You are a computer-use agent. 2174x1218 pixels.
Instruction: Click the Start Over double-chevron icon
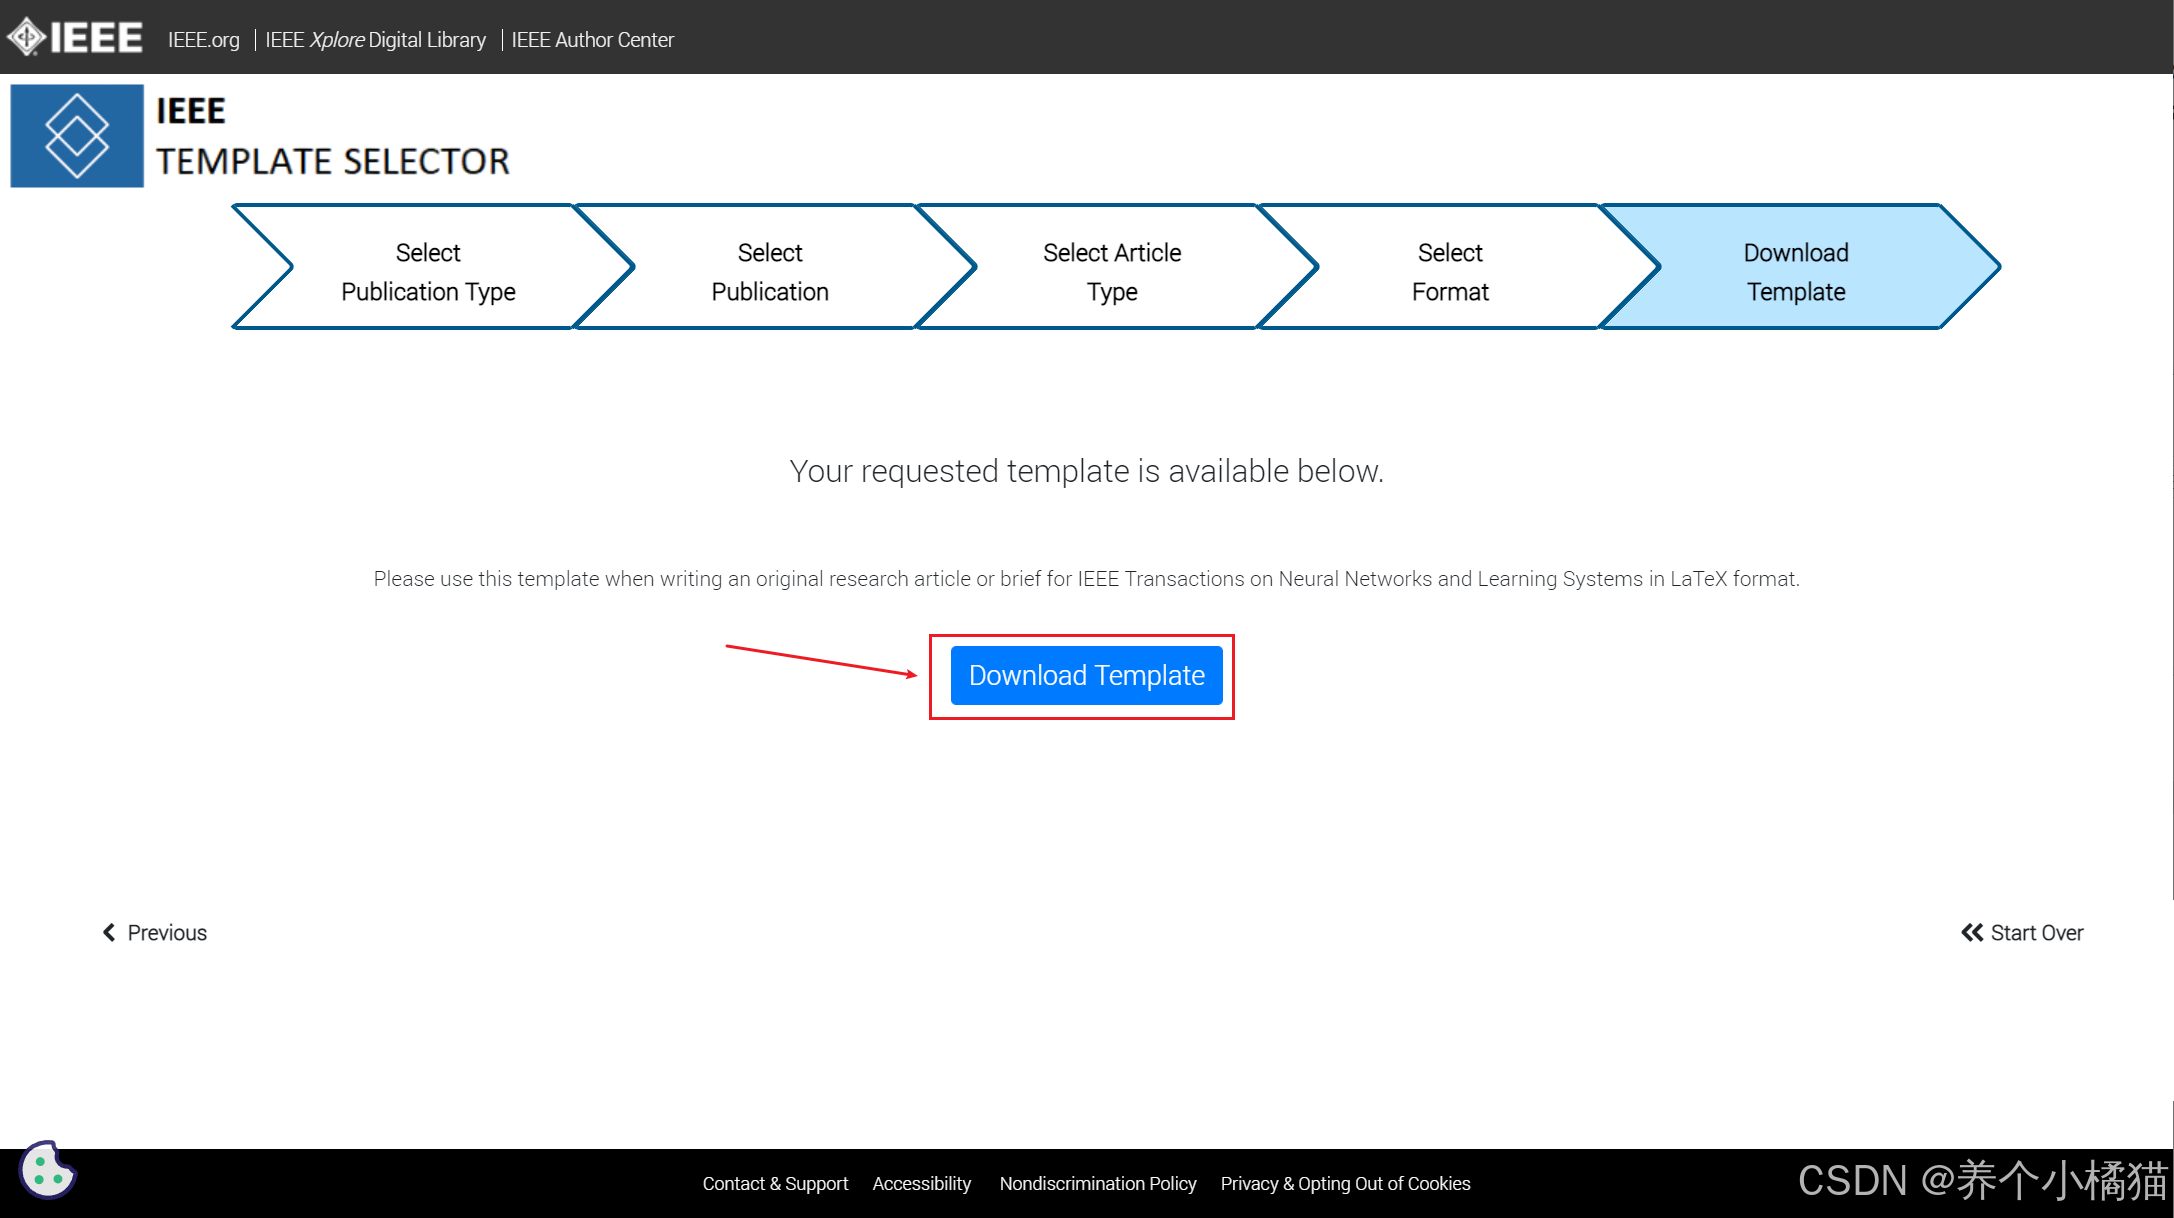(1971, 932)
